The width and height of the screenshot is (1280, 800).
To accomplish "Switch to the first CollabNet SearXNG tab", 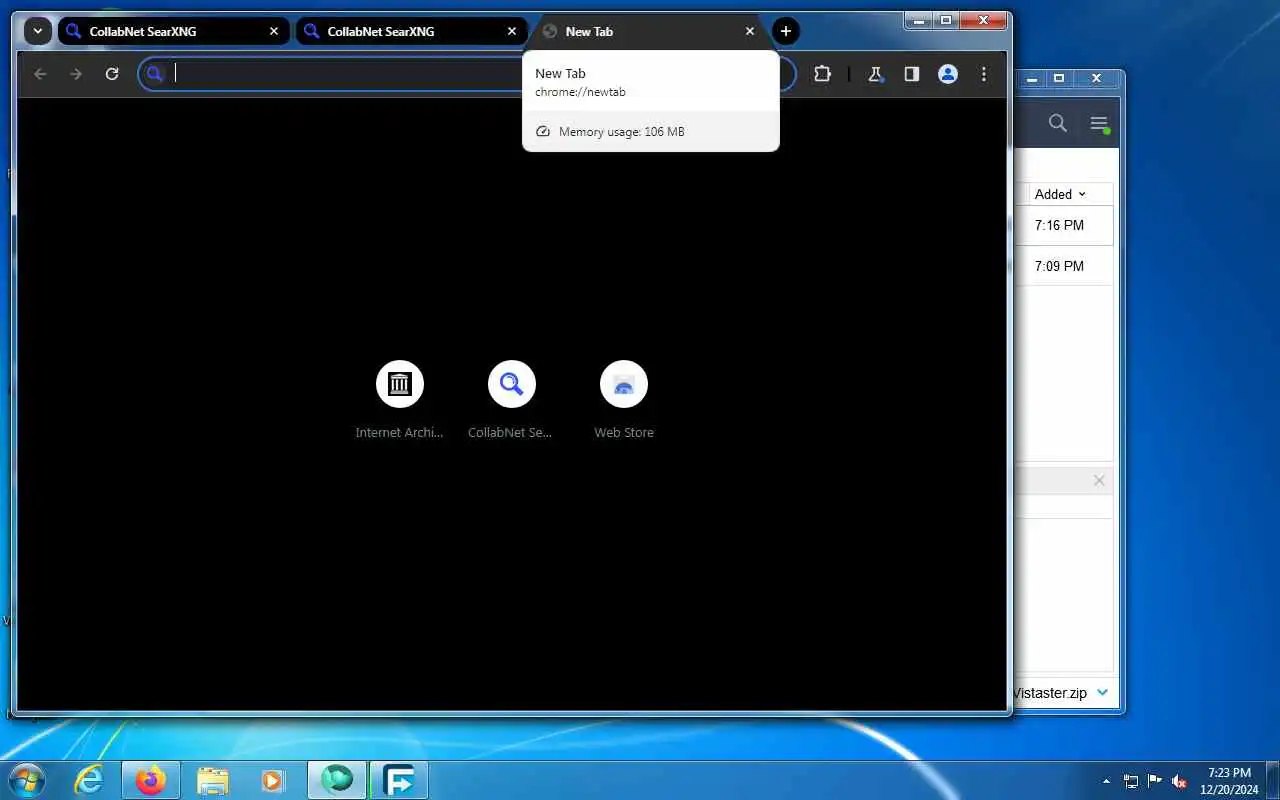I will coord(173,31).
